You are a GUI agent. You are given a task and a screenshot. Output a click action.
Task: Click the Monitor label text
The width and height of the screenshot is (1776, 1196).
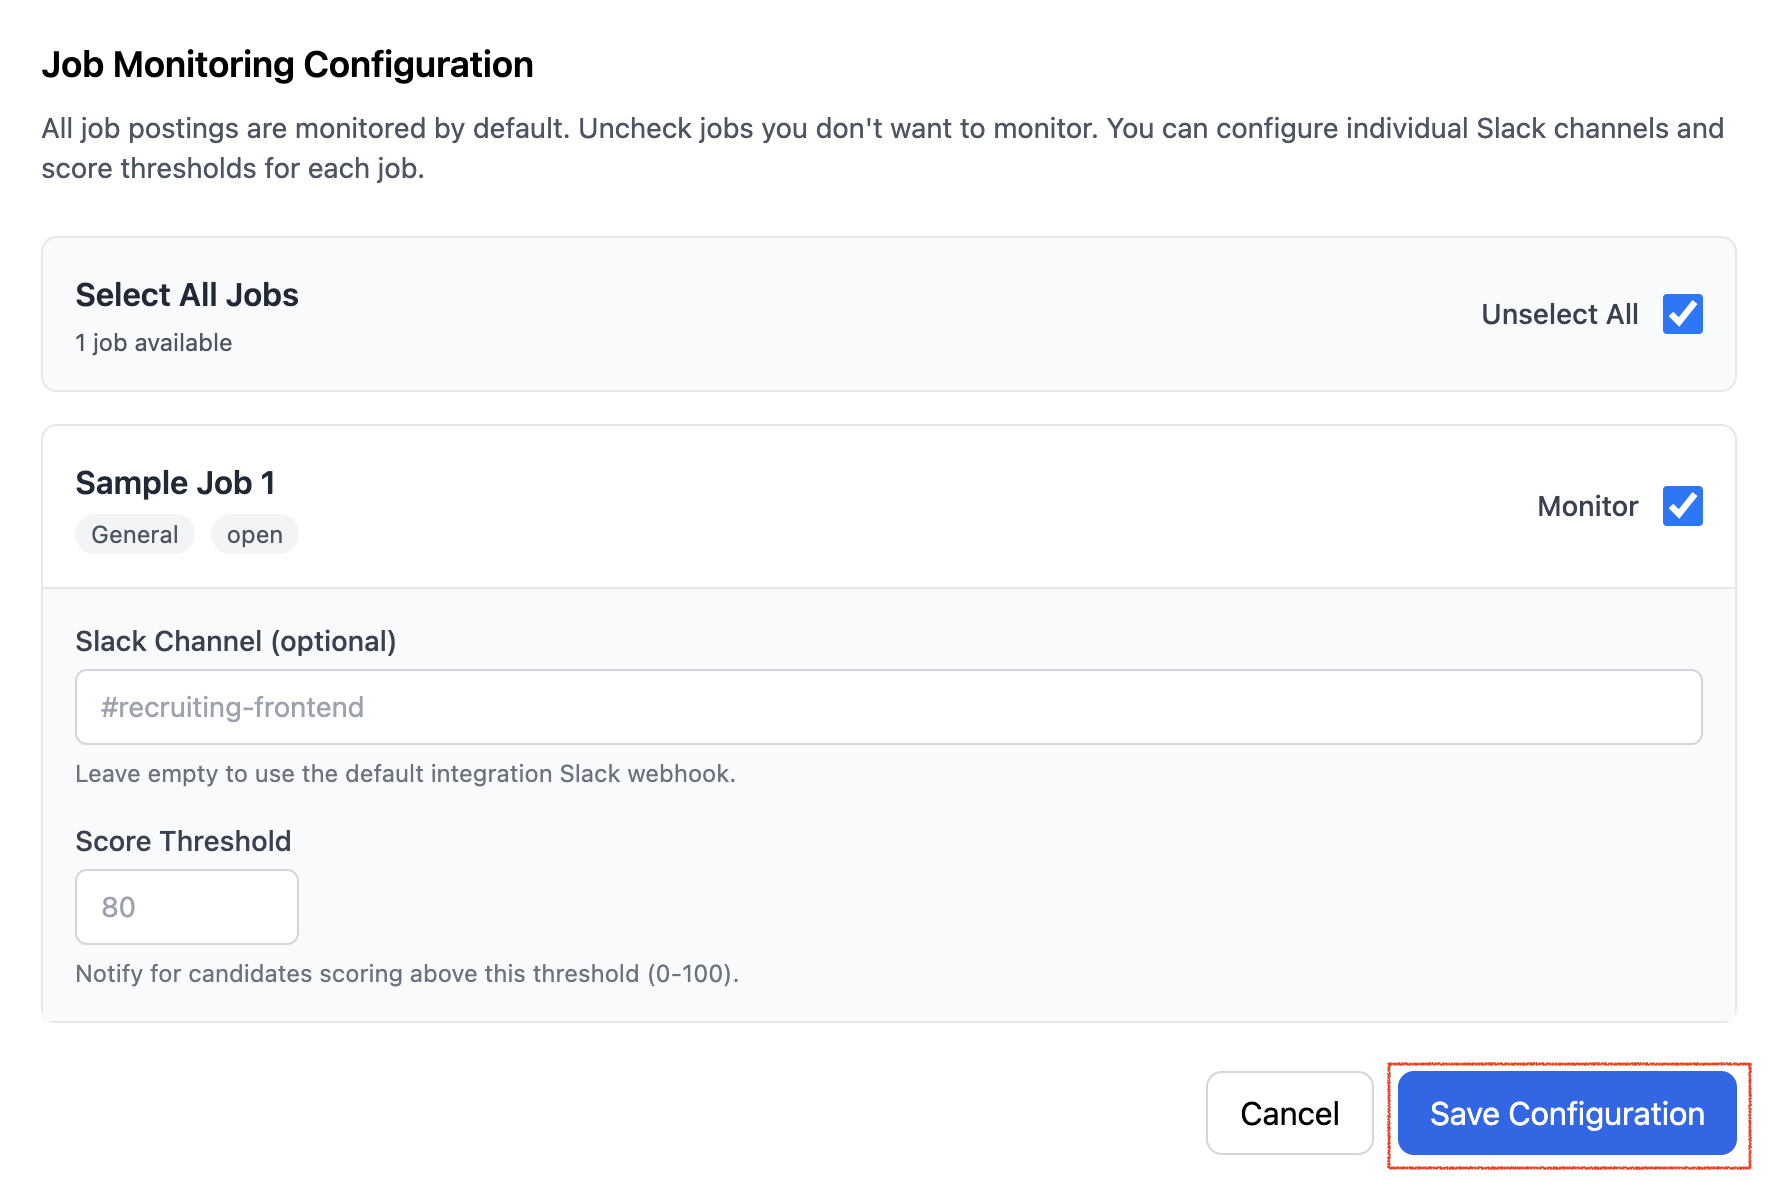click(1587, 507)
